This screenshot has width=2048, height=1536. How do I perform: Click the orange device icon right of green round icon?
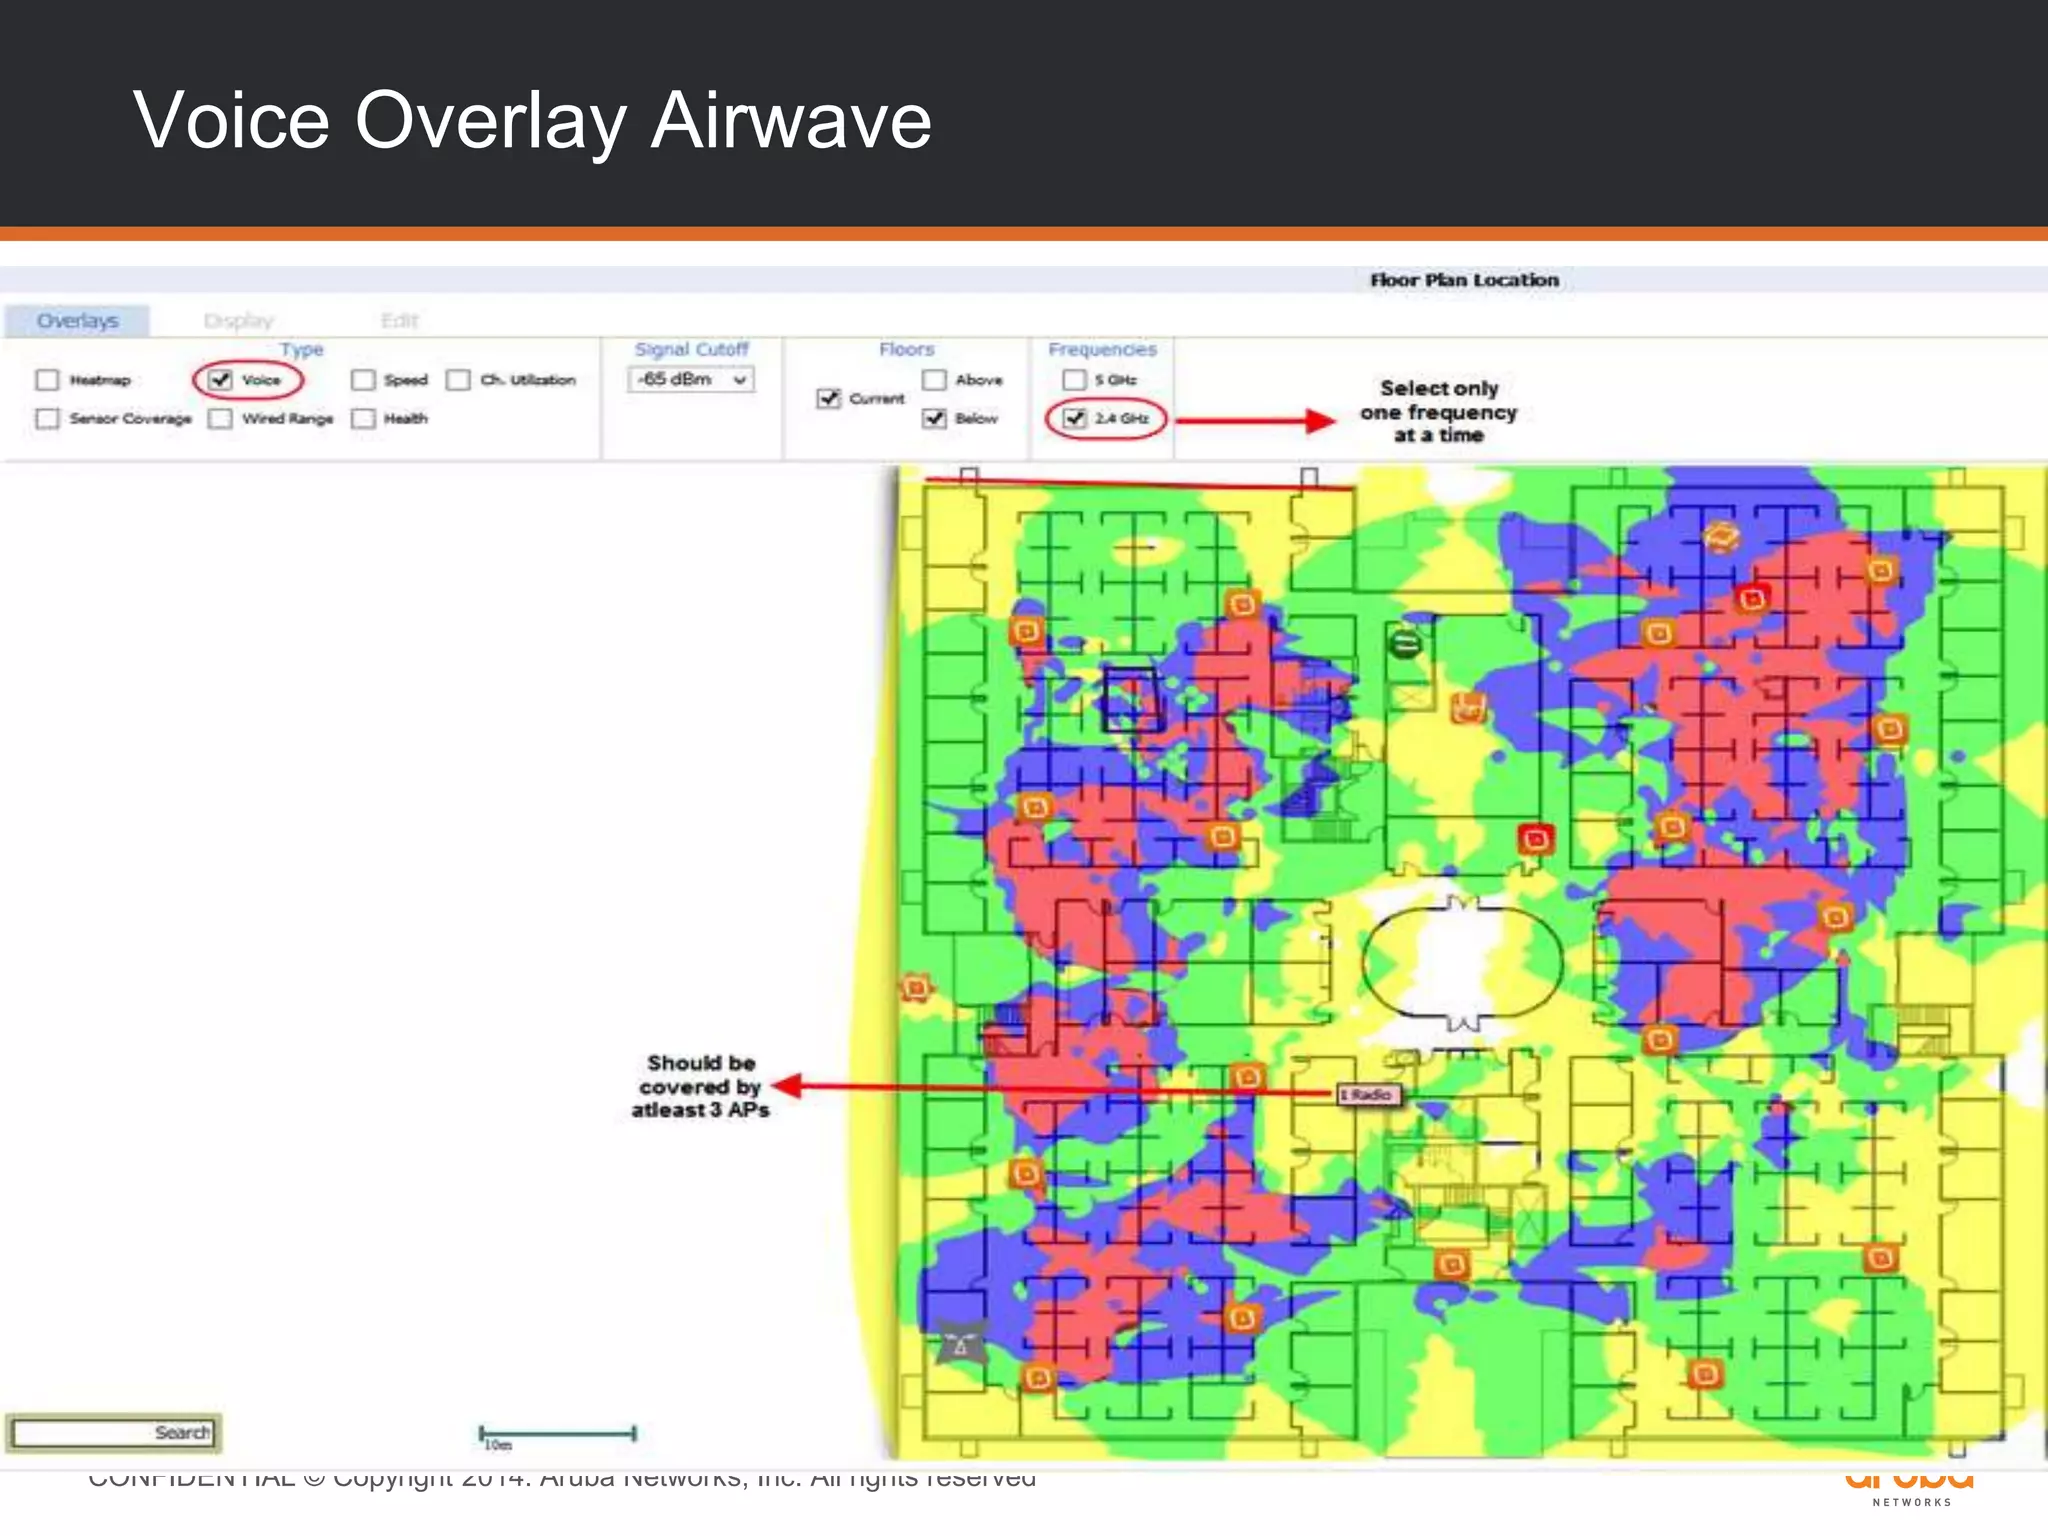coord(1468,708)
